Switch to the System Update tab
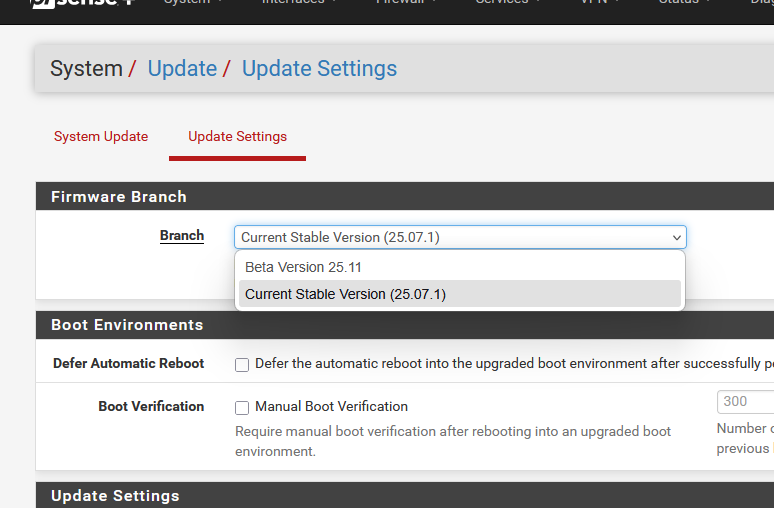The height and width of the screenshot is (508, 774). [x=101, y=136]
